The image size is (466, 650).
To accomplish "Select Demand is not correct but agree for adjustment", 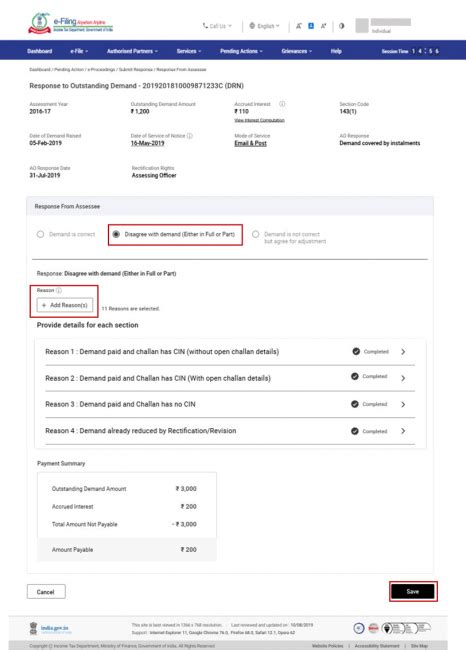I will [x=255, y=234].
